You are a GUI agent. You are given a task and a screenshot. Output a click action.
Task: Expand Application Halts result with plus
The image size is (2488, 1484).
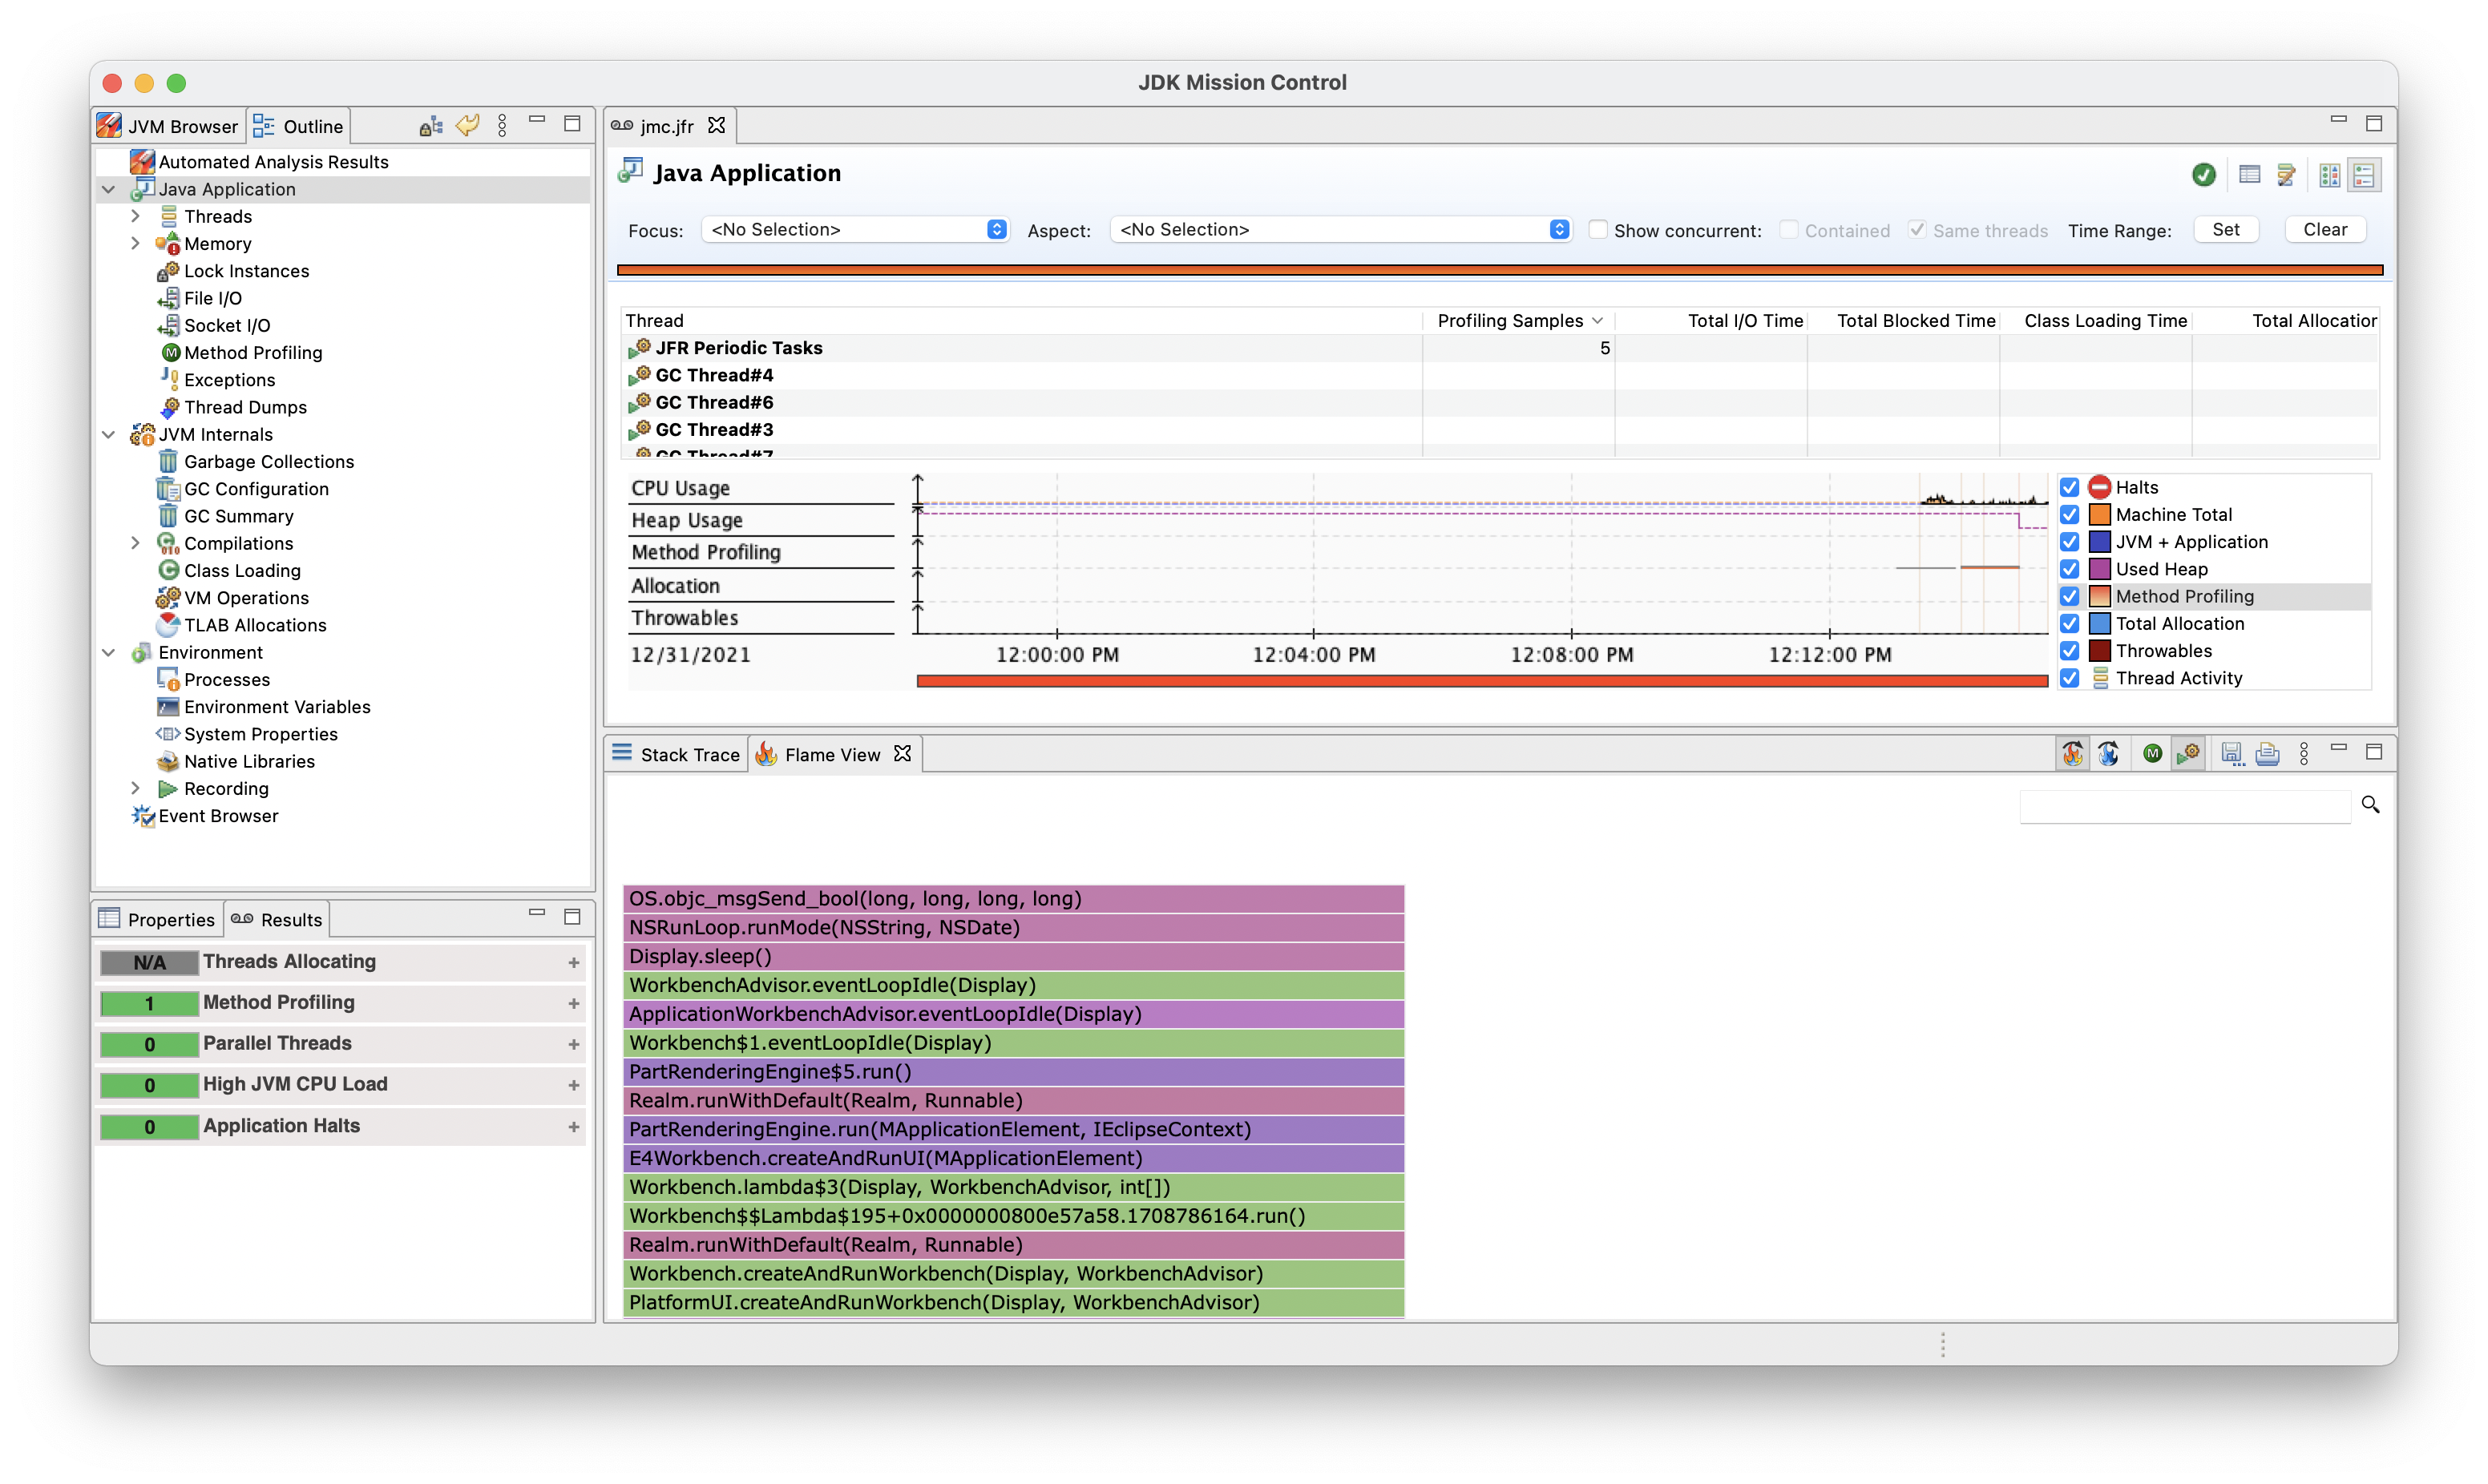click(x=574, y=1127)
